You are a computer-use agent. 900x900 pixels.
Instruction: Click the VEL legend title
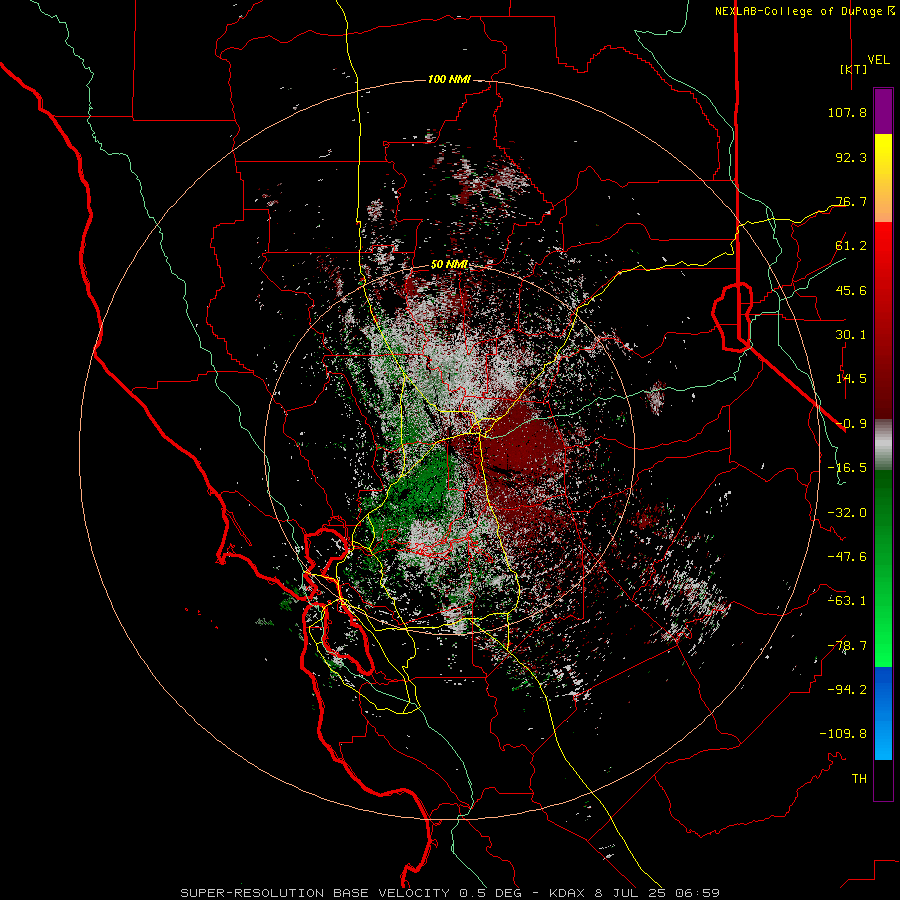click(878, 60)
